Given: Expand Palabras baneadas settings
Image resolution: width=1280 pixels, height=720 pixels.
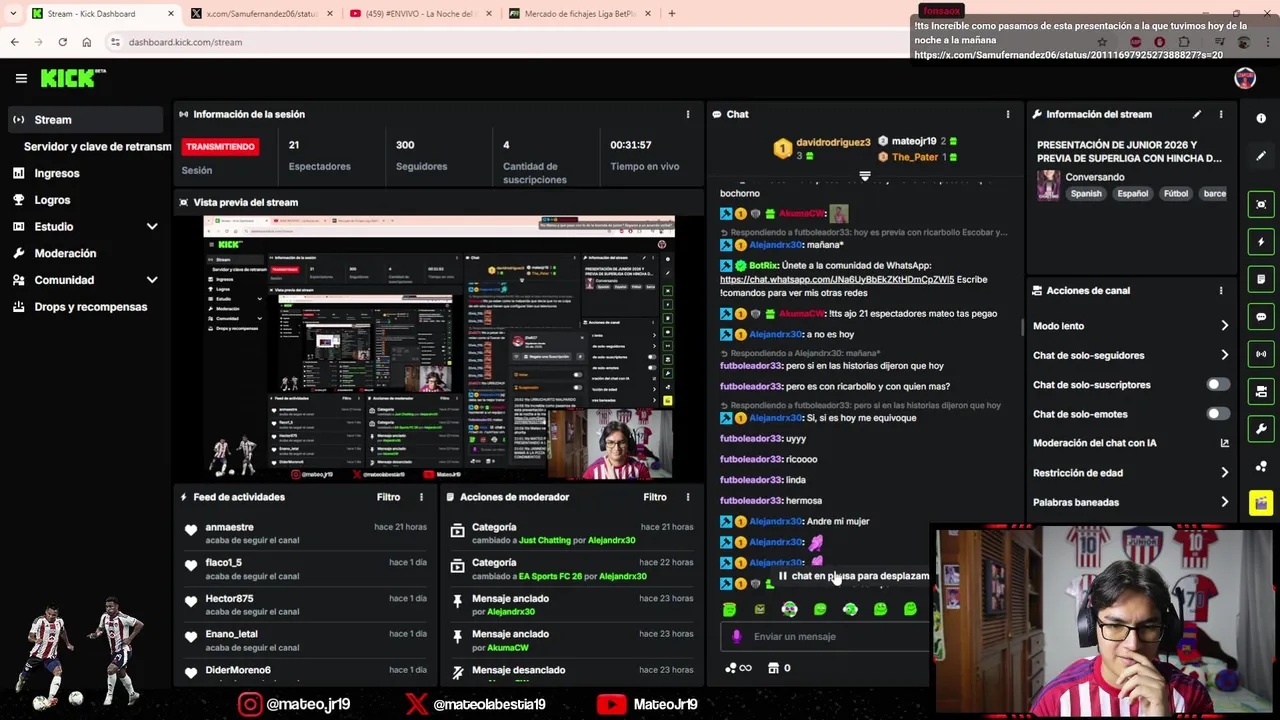Looking at the screenshot, I should click(x=1224, y=502).
